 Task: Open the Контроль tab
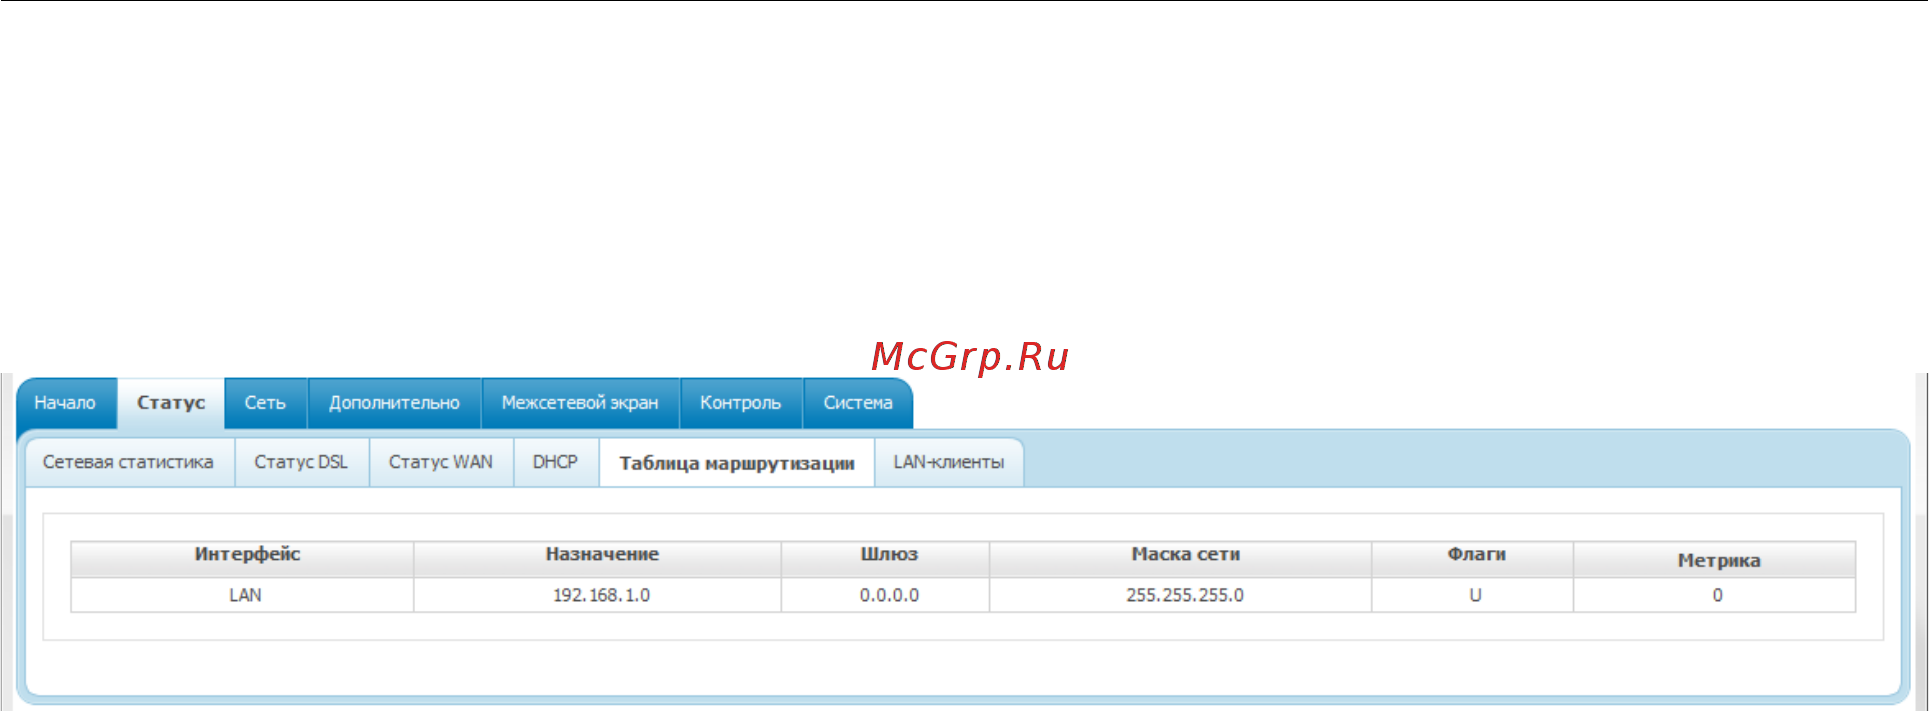click(740, 403)
